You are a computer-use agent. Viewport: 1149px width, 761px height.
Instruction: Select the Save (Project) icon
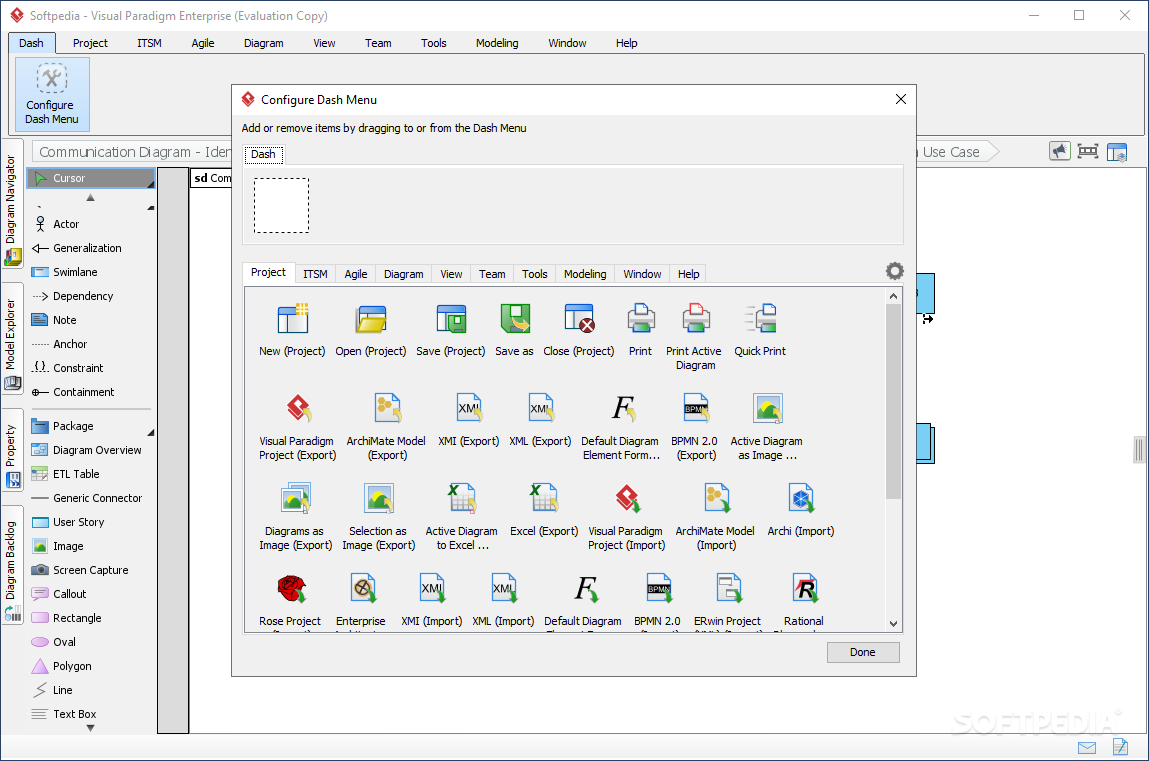click(451, 319)
